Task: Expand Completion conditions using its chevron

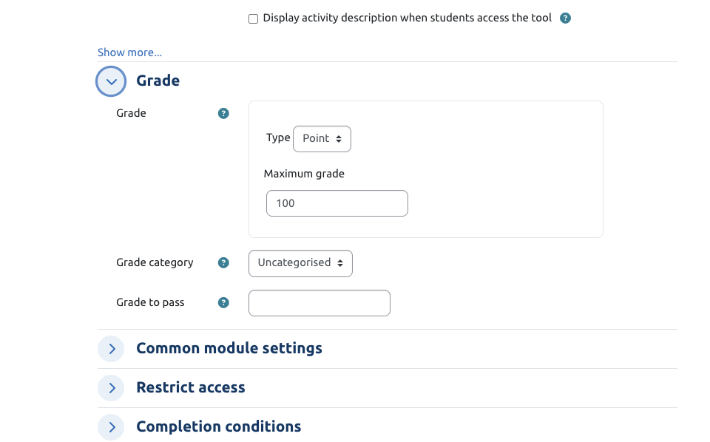Action: 111,427
